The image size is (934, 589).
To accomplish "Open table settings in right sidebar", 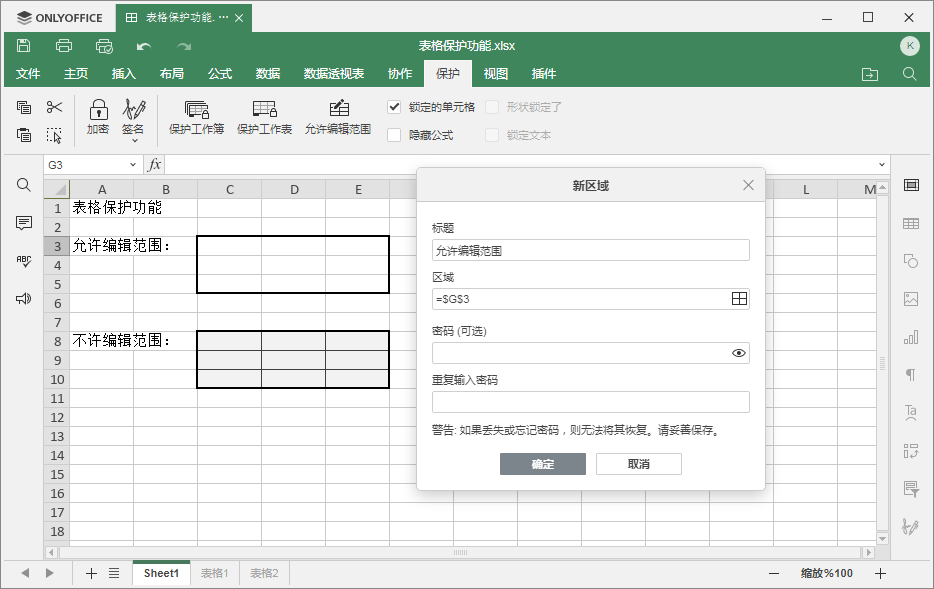I will (x=911, y=223).
